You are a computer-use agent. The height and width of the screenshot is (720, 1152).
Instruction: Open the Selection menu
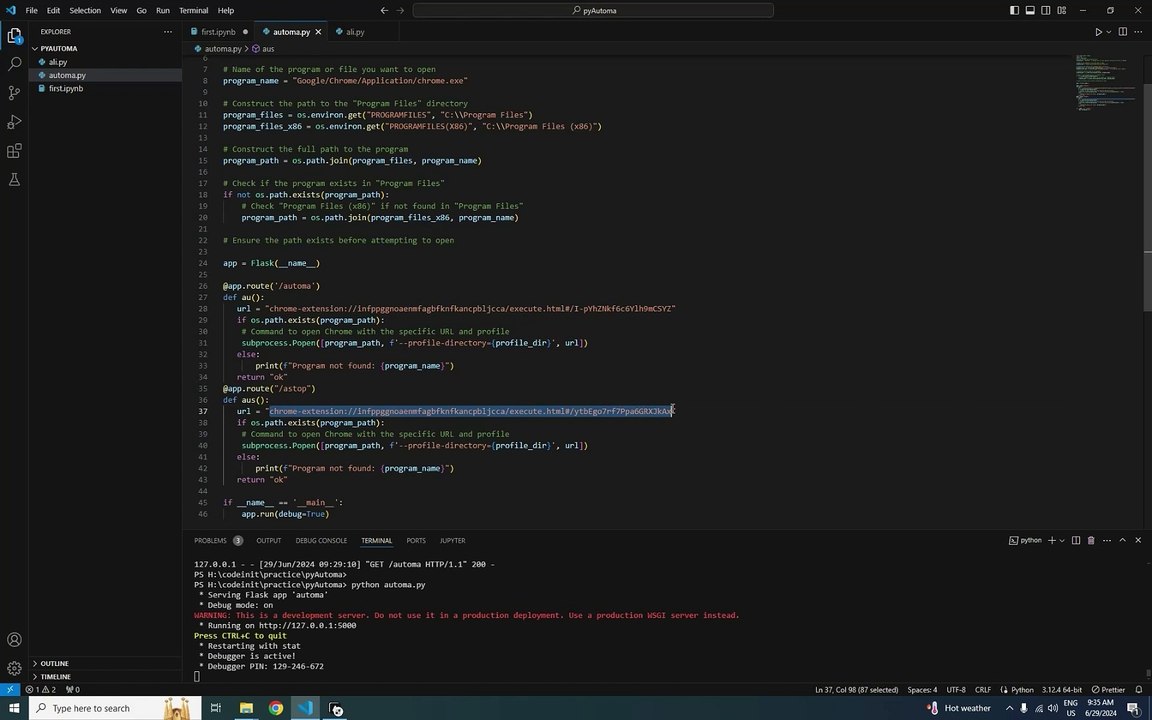click(85, 10)
